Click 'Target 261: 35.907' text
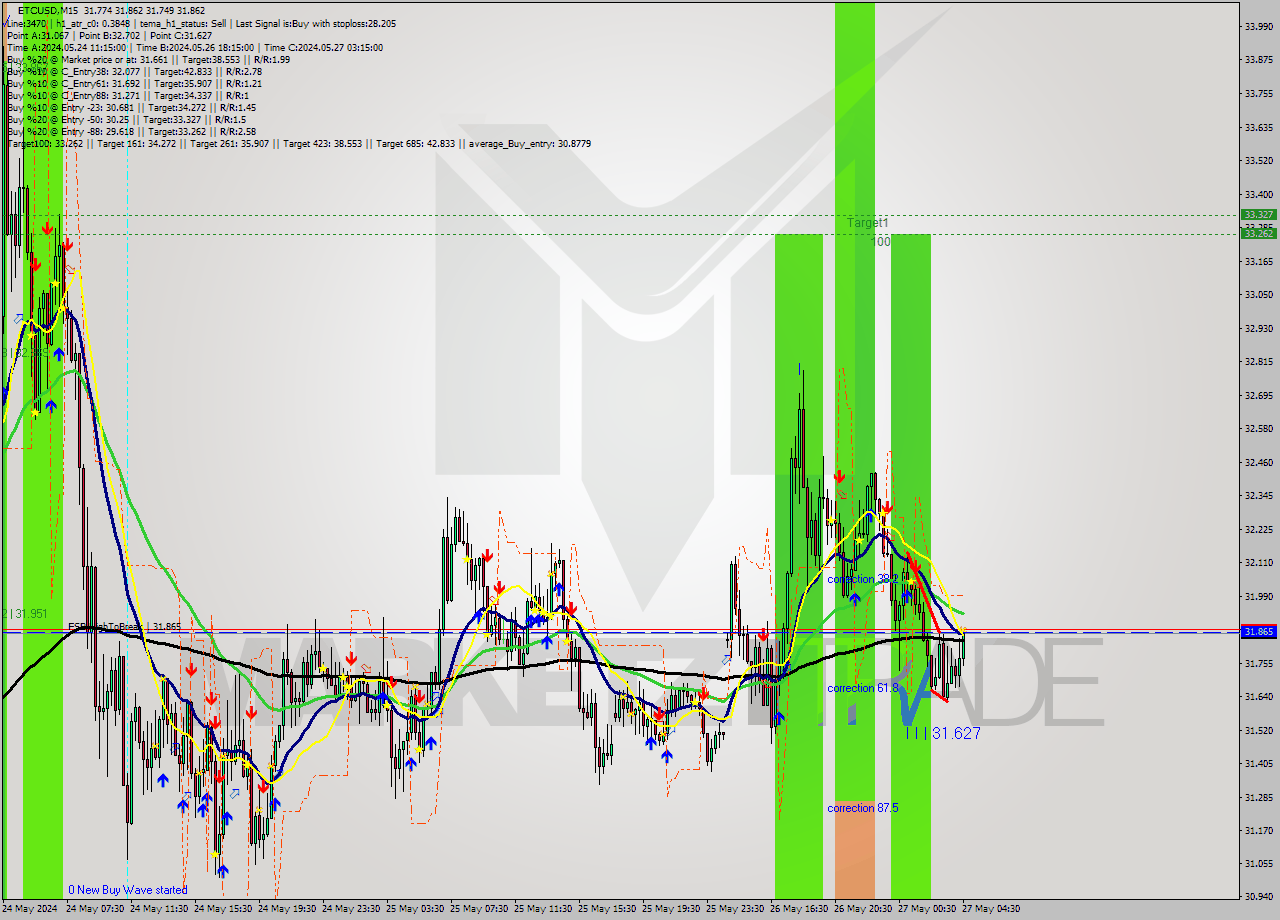This screenshot has width=1280, height=920. (x=230, y=143)
